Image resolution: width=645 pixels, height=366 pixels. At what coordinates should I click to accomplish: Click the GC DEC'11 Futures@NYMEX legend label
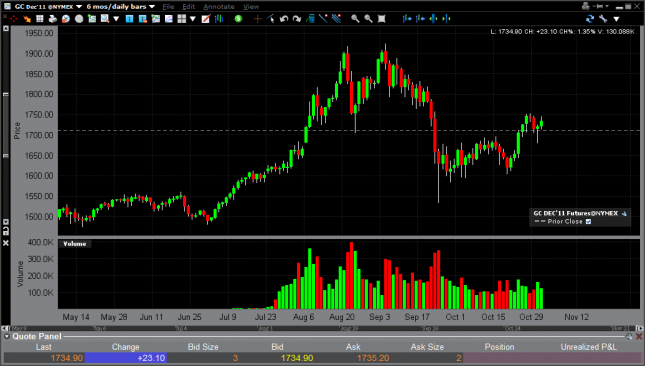tap(575, 213)
